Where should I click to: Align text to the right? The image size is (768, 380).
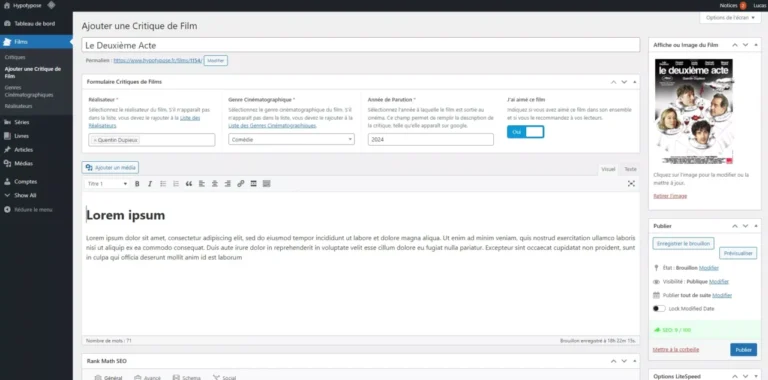coord(227,184)
